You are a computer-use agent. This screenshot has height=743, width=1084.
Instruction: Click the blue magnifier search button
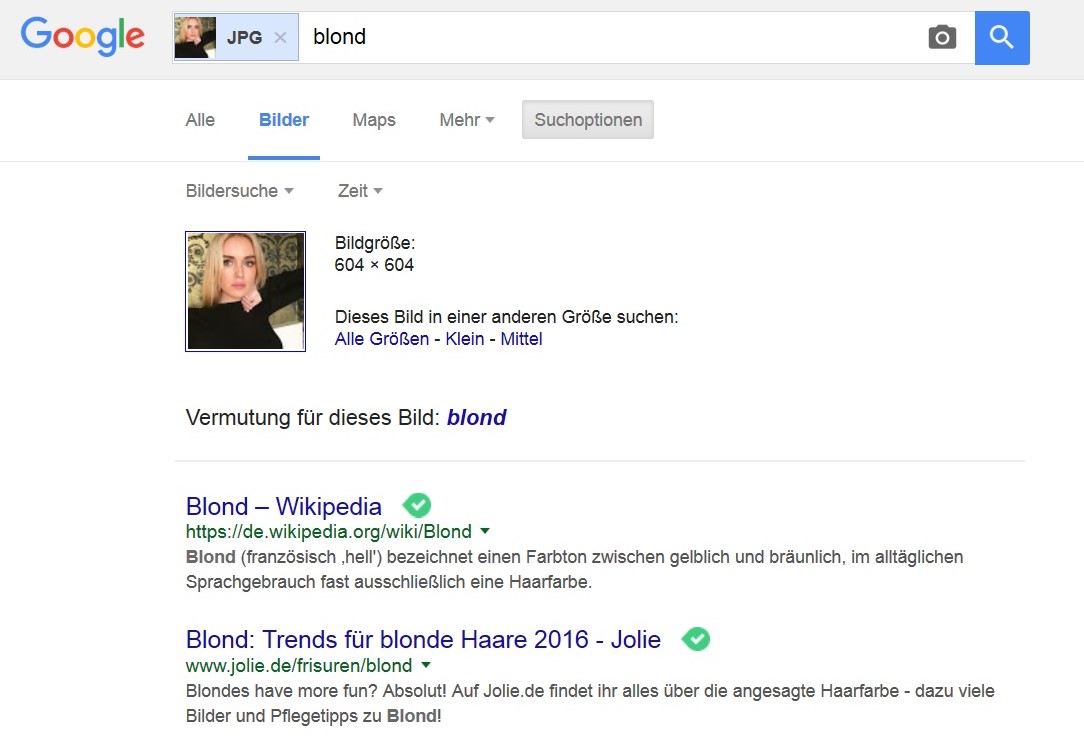[x=1002, y=38]
